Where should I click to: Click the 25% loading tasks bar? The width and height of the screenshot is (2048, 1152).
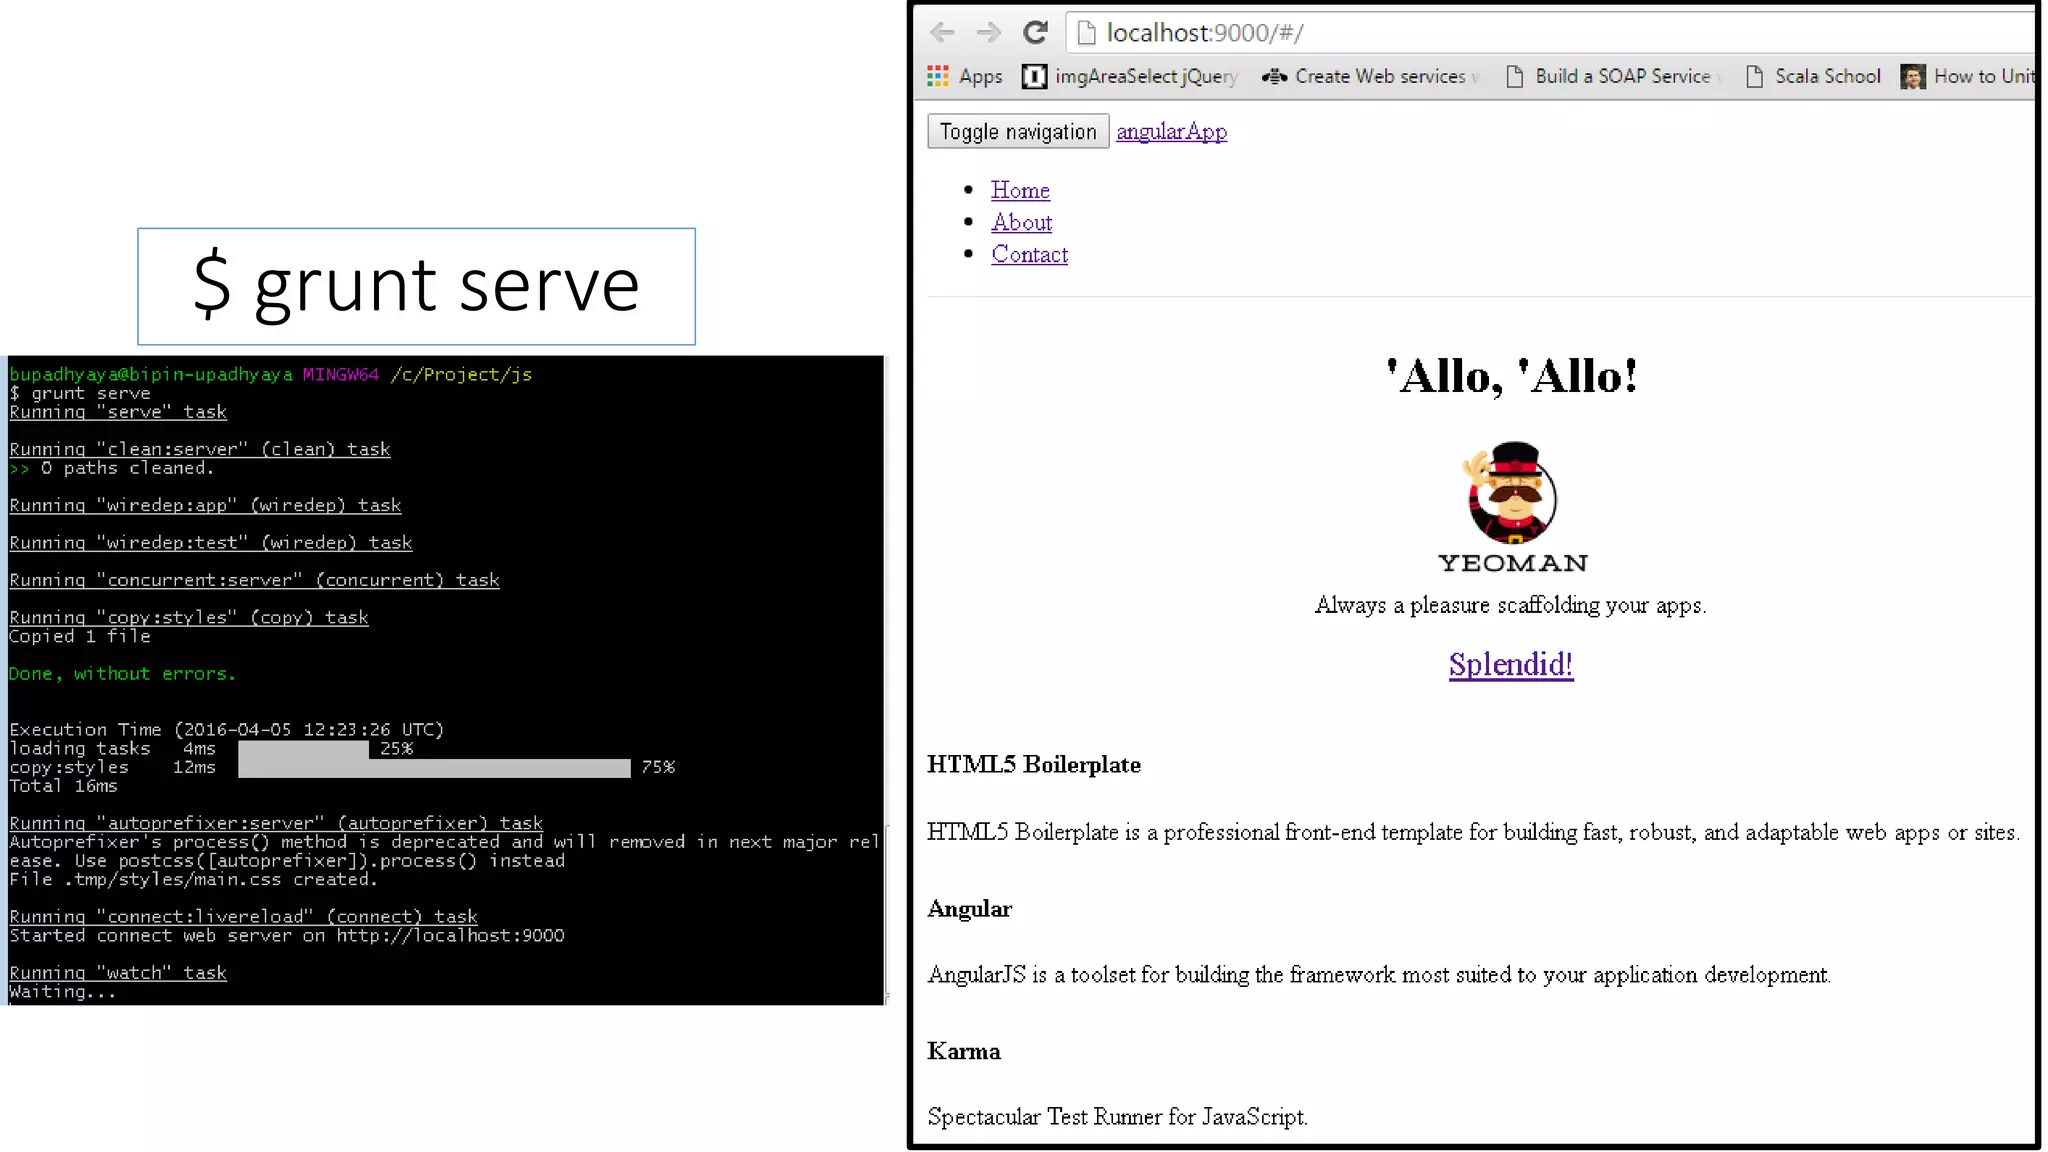coord(303,749)
